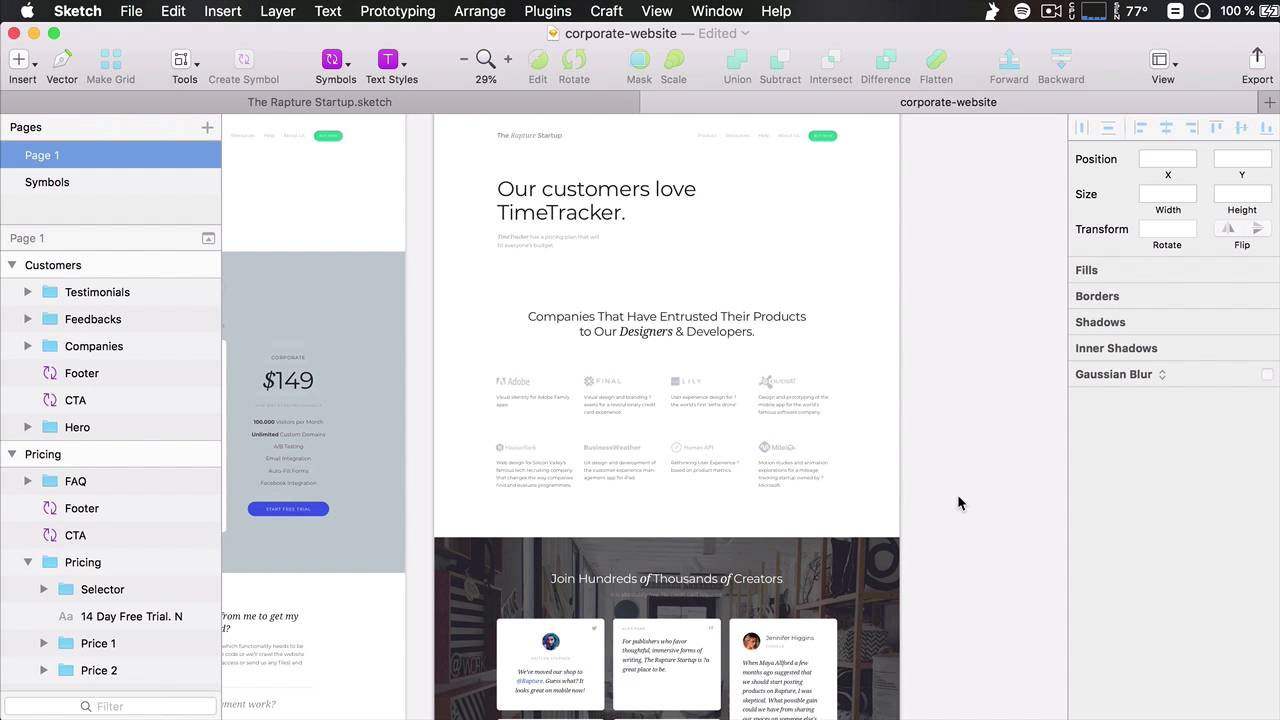Click the align bottom edges icon in inspector
Image resolution: width=1280 pixels, height=720 pixels.
(x=1266, y=128)
